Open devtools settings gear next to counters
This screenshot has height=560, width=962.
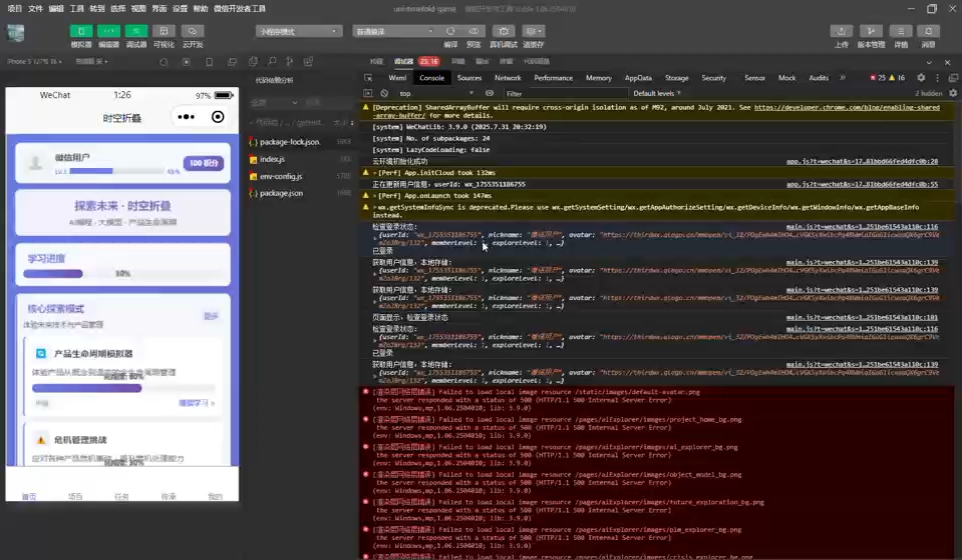coord(921,78)
